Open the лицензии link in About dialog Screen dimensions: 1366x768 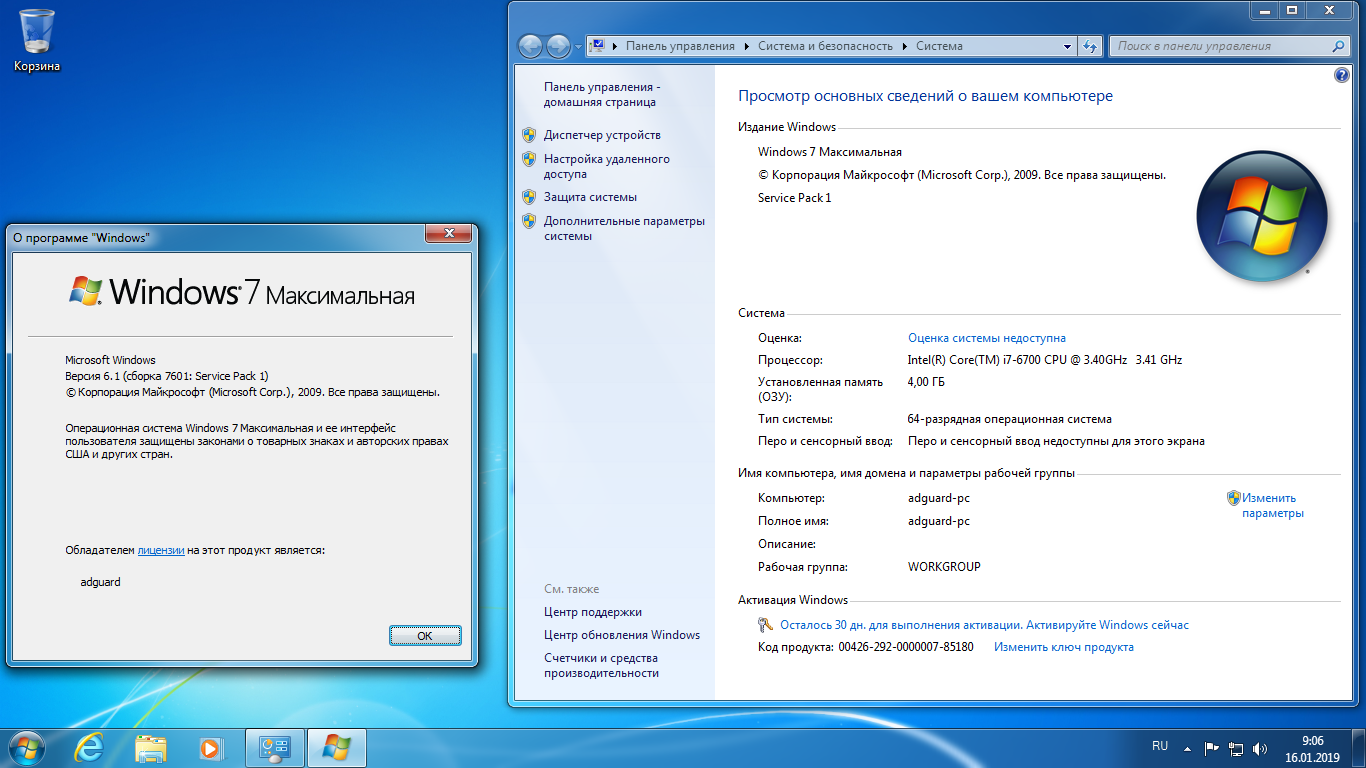(161, 550)
